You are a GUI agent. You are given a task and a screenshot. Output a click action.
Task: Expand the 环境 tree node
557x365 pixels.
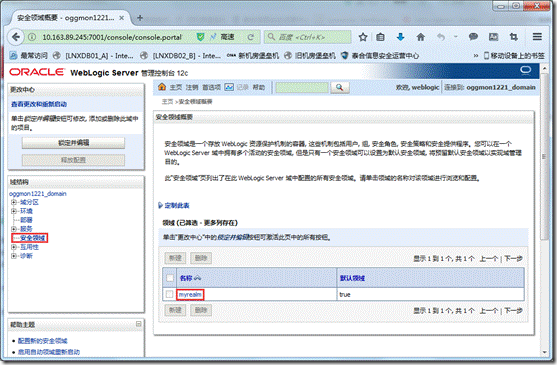point(13,211)
